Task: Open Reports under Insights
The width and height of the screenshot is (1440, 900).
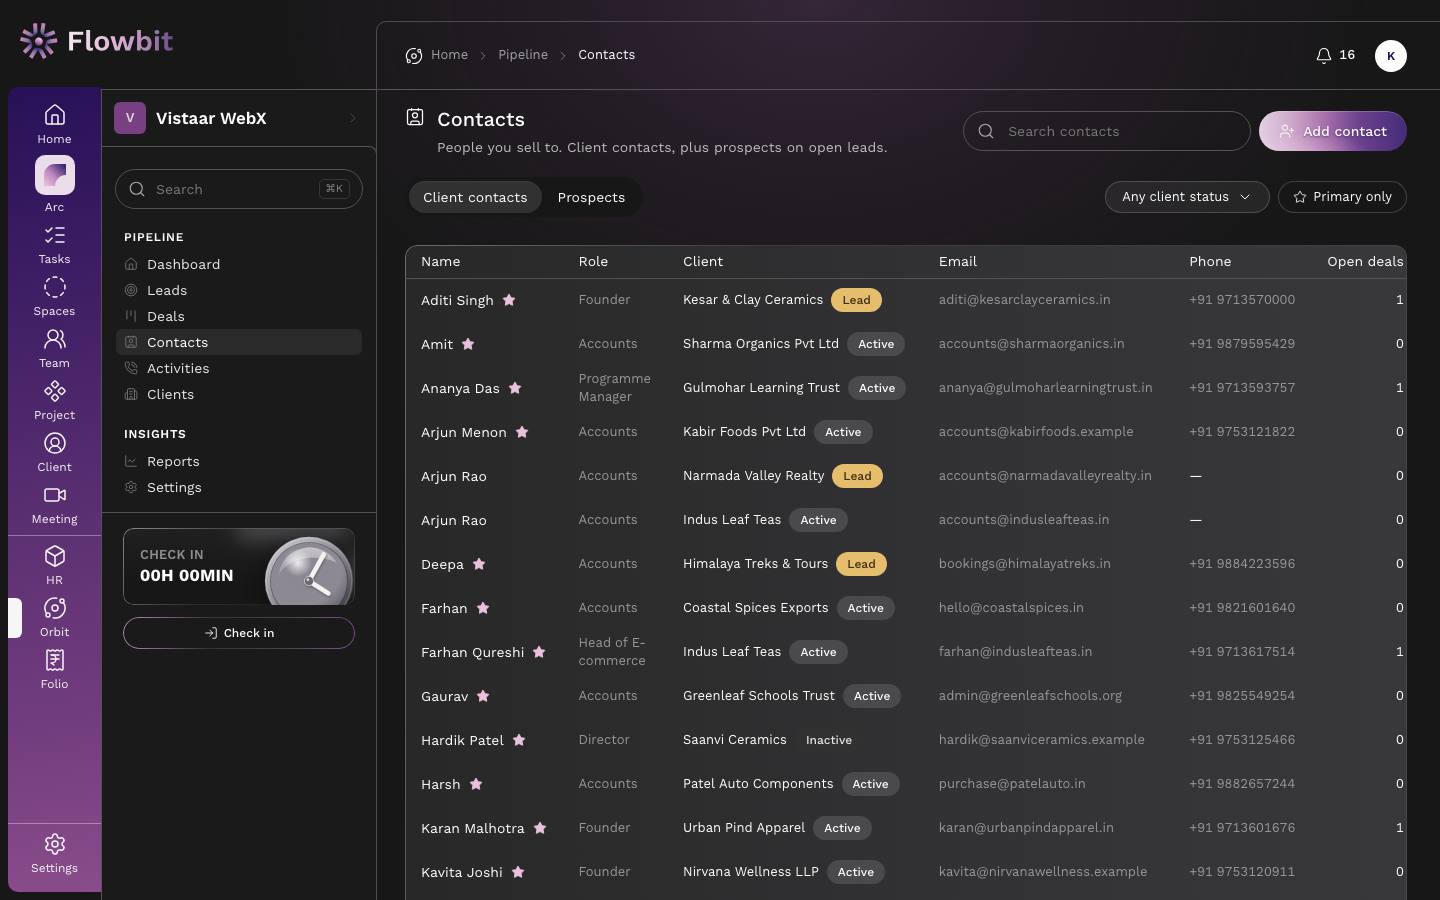Action: pyautogui.click(x=239, y=461)
